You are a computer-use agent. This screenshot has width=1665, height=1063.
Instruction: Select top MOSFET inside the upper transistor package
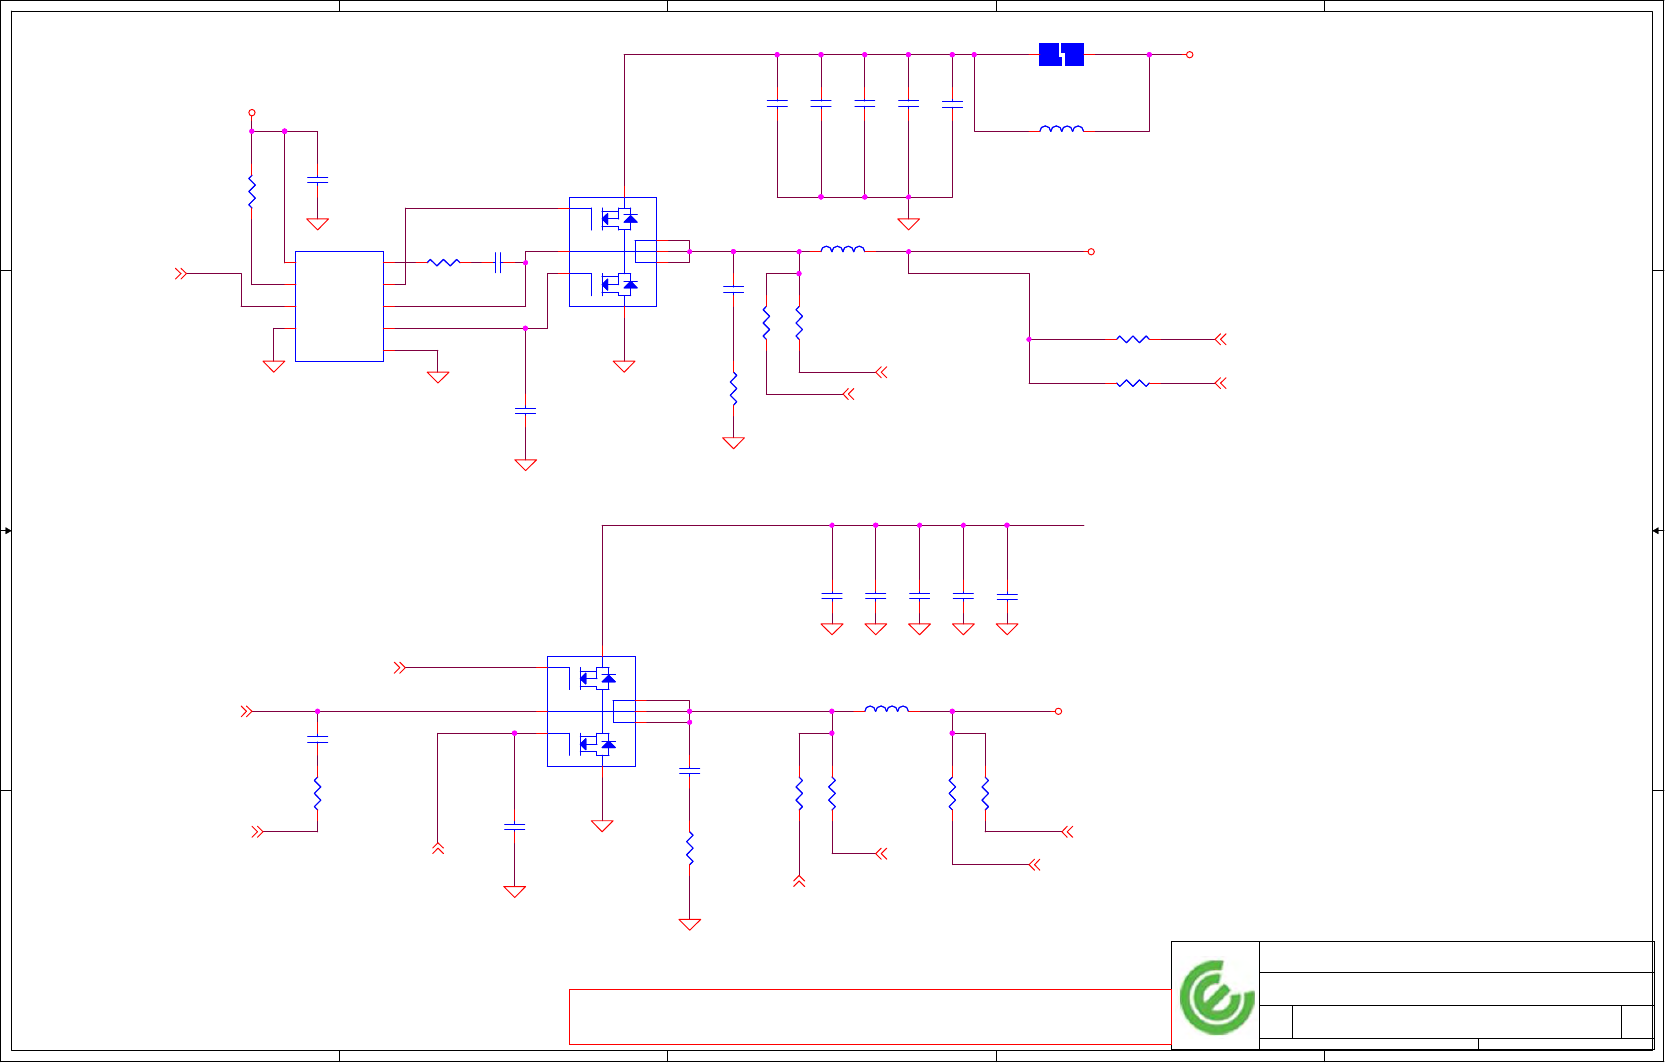pos(620,217)
